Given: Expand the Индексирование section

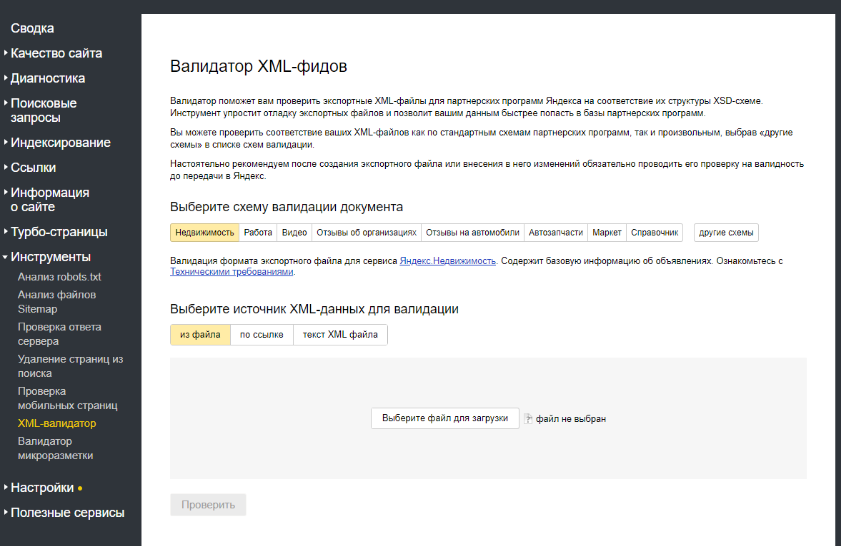Looking at the screenshot, I should tap(60, 143).
